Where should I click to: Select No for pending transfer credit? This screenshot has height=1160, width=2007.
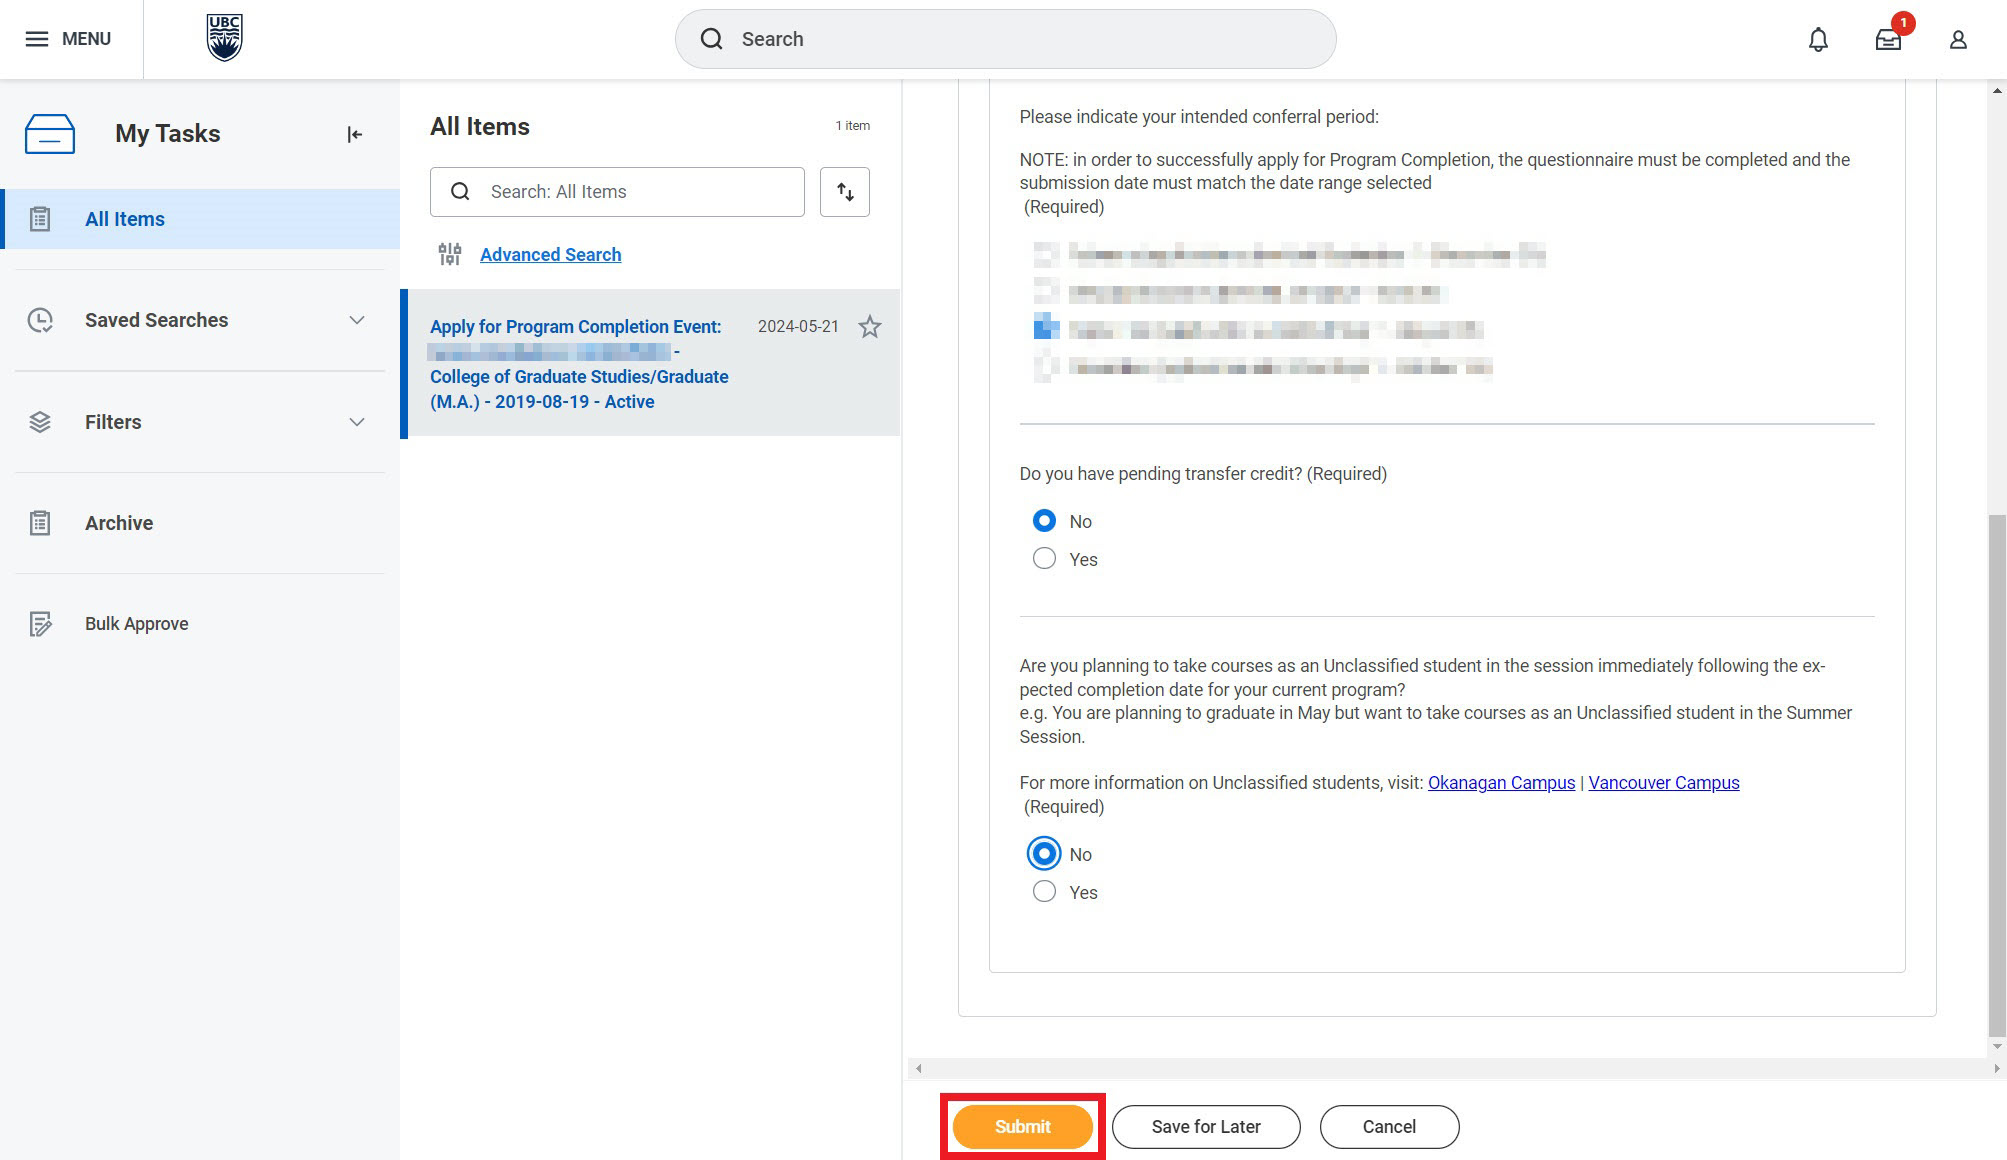click(x=1044, y=521)
